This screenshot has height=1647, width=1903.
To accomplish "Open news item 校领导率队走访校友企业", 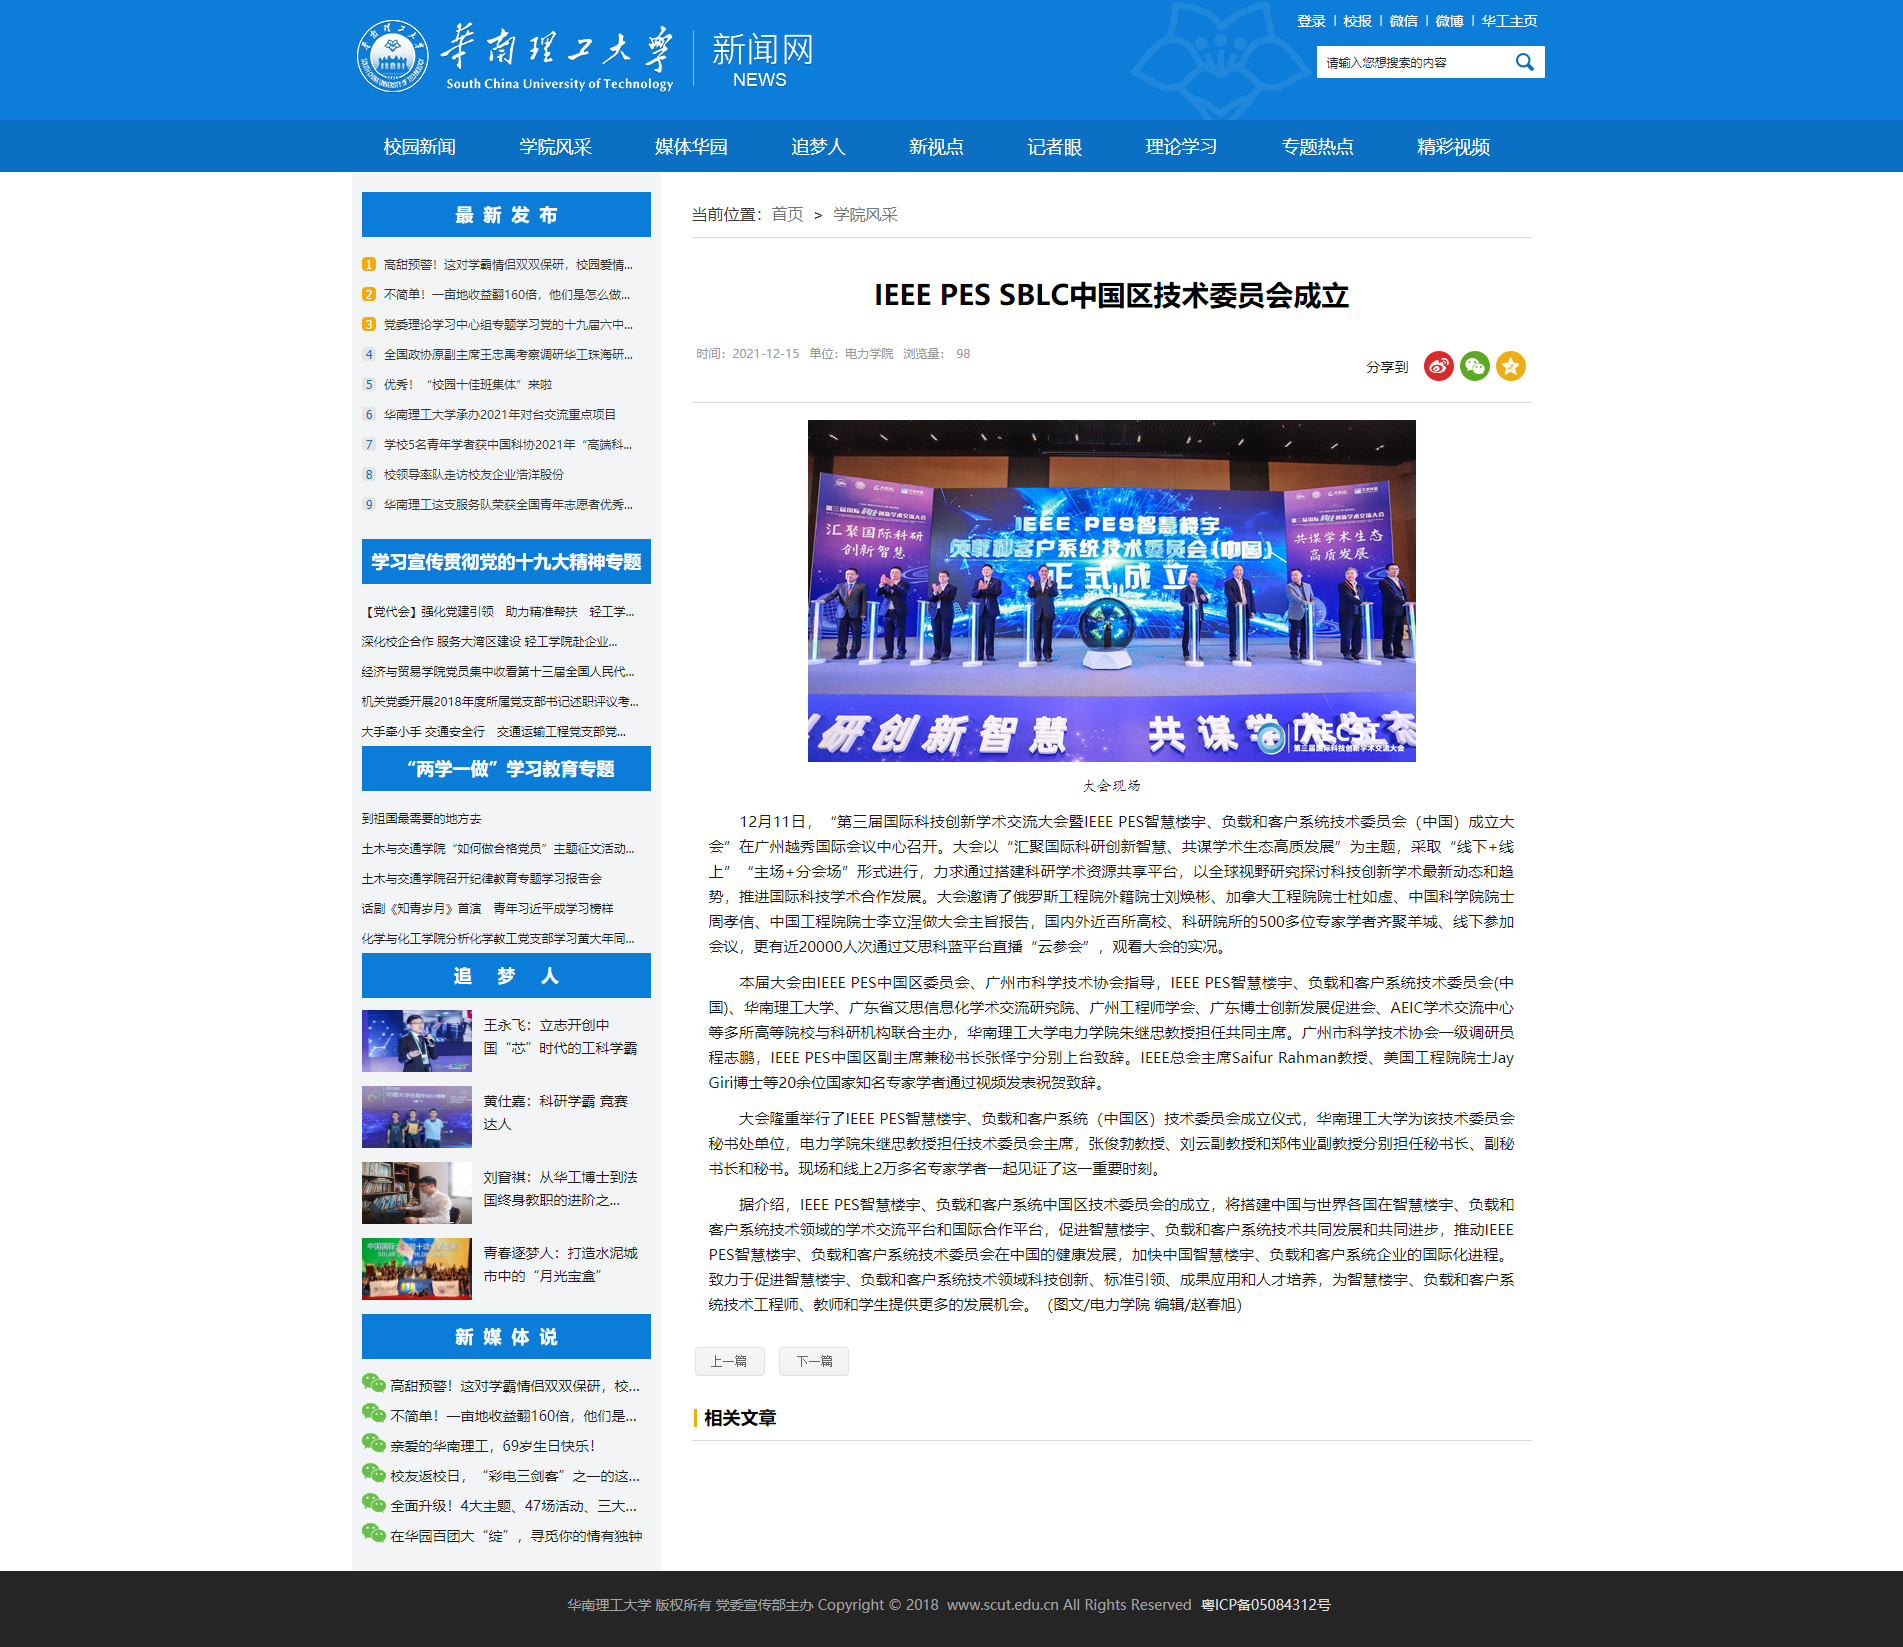I will pyautogui.click(x=474, y=475).
